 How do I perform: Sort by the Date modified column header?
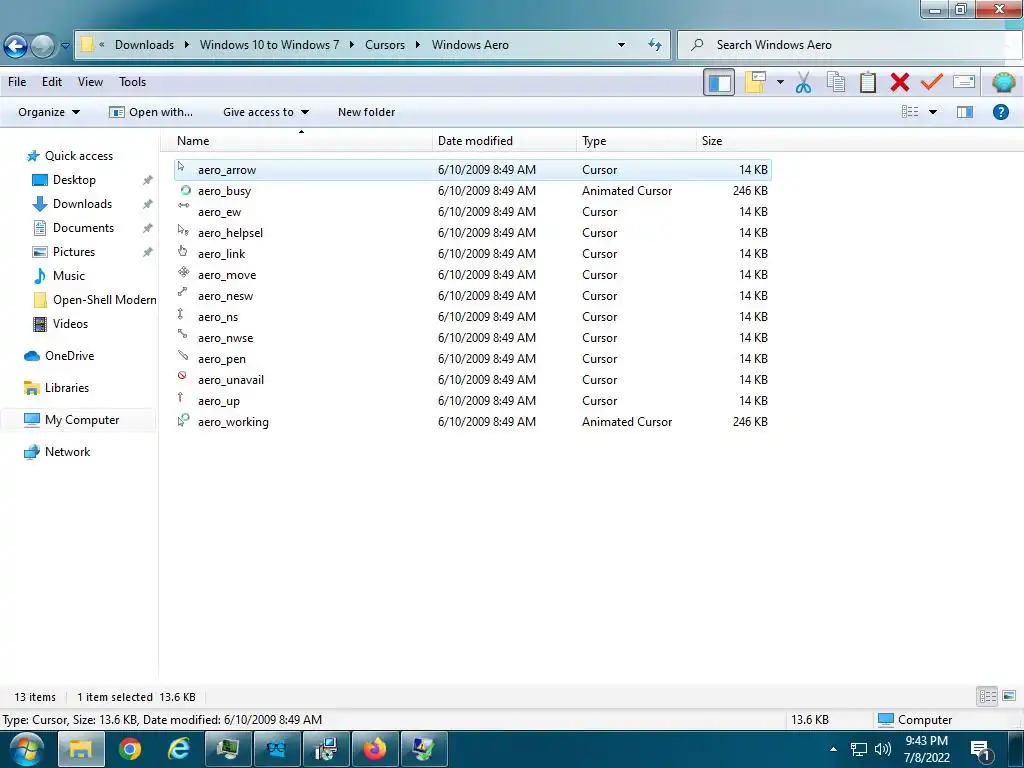click(x=505, y=141)
